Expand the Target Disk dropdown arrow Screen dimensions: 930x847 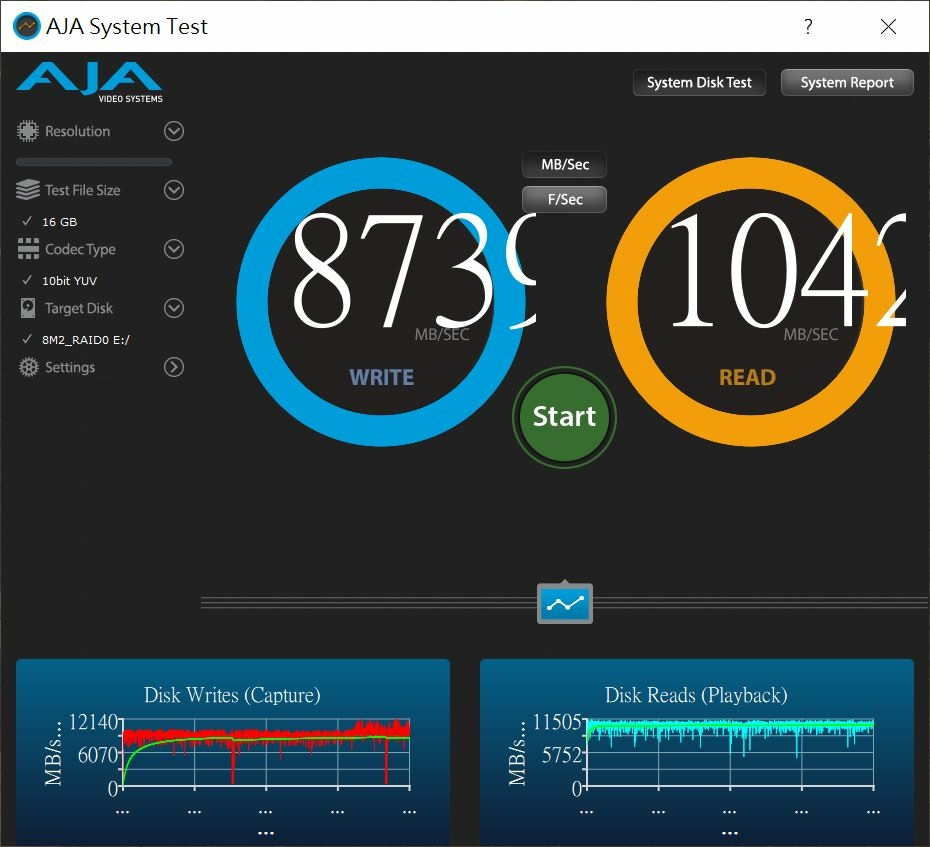[174, 308]
